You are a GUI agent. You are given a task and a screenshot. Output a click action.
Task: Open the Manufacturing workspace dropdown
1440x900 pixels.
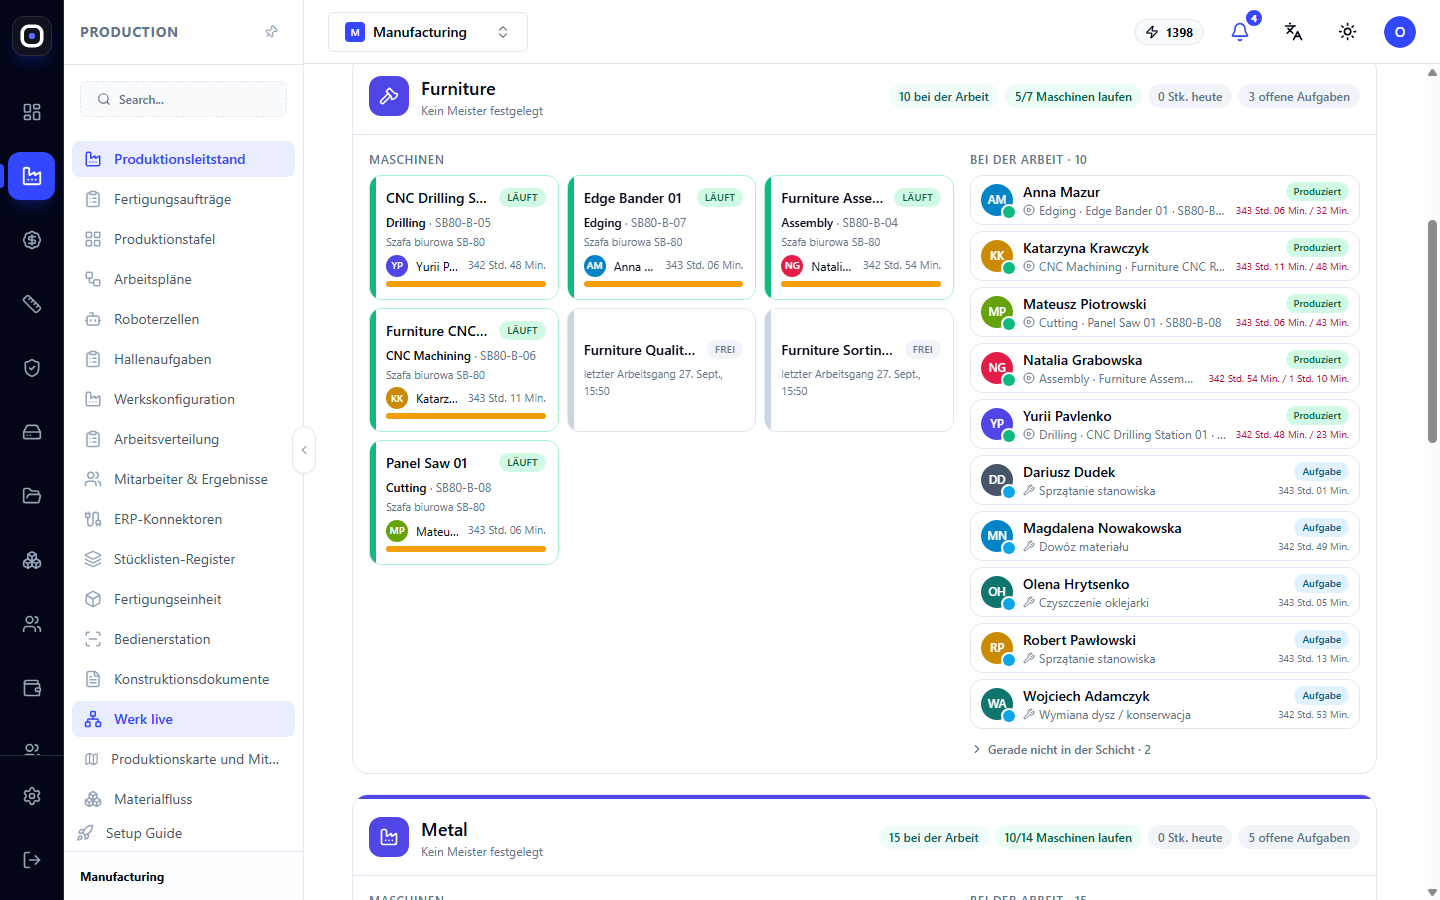pyautogui.click(x=428, y=32)
